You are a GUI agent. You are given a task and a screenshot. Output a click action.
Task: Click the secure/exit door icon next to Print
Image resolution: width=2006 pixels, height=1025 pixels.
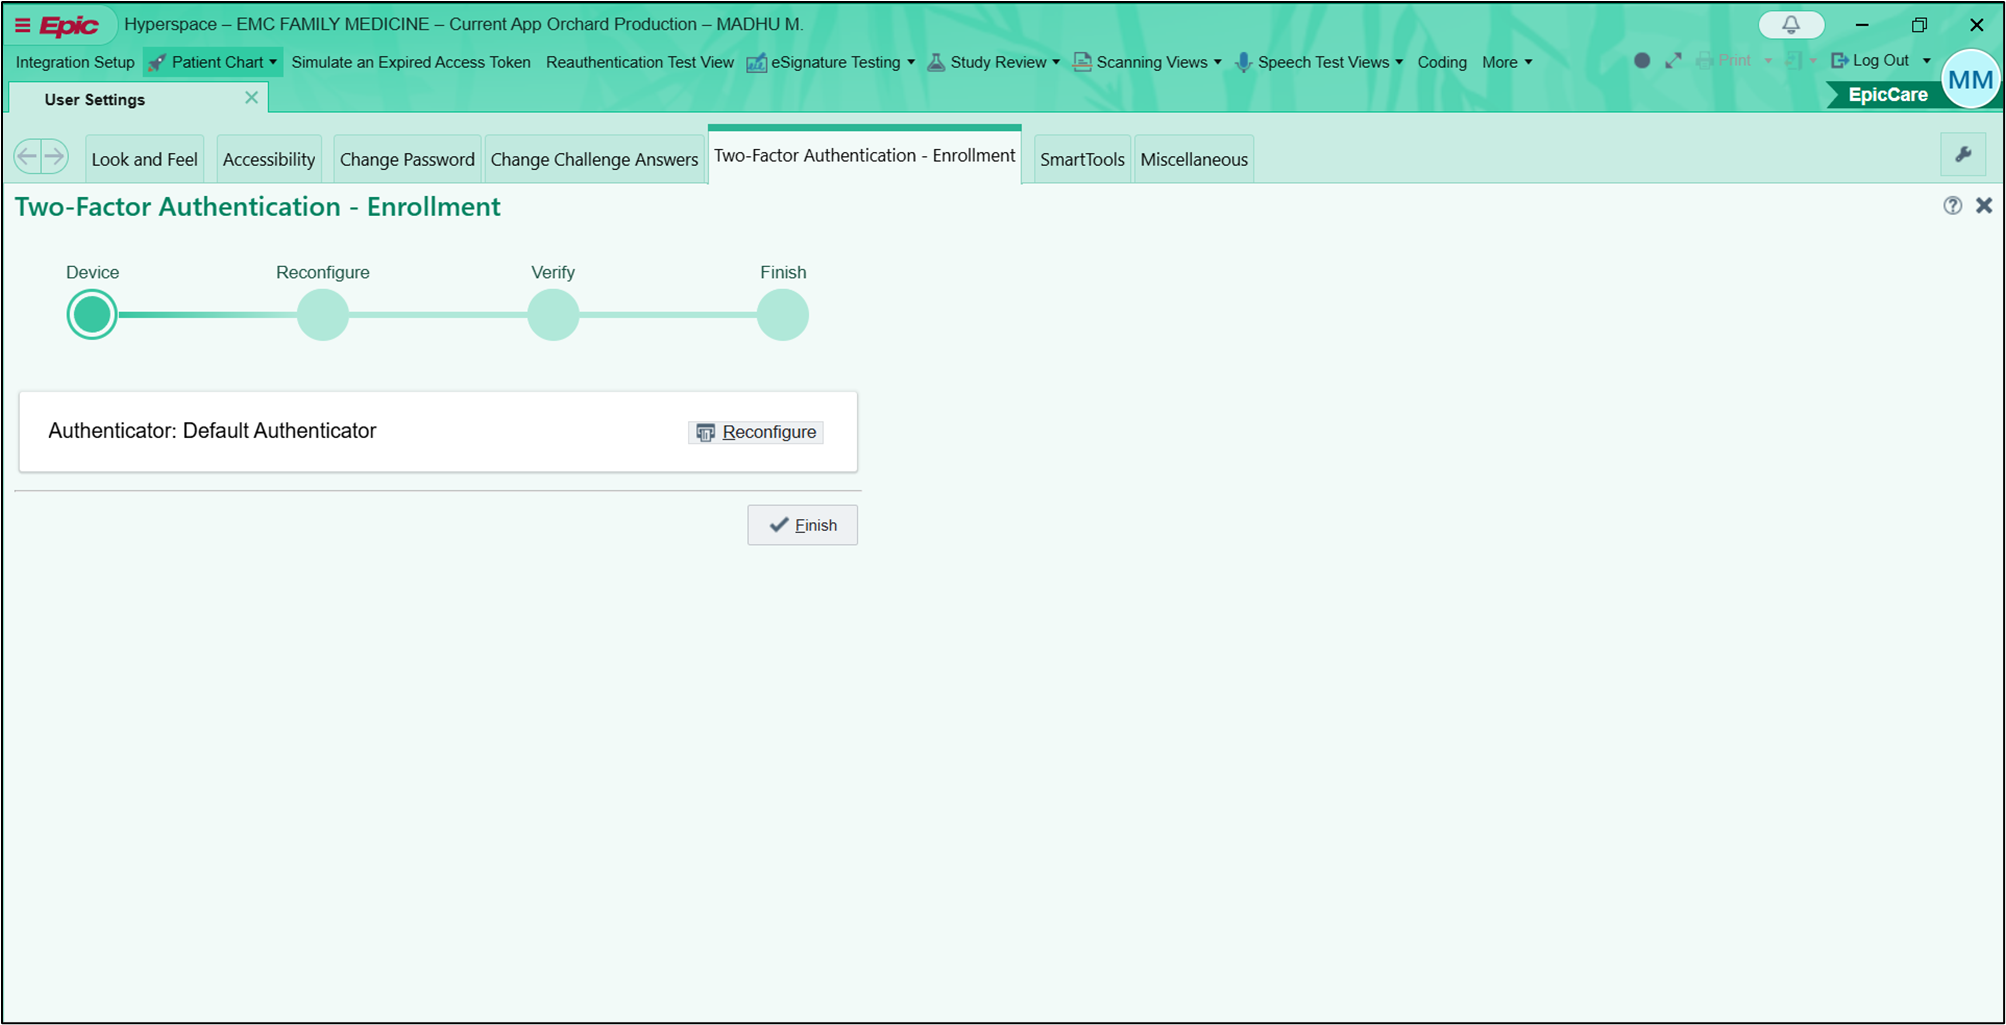click(x=1793, y=61)
